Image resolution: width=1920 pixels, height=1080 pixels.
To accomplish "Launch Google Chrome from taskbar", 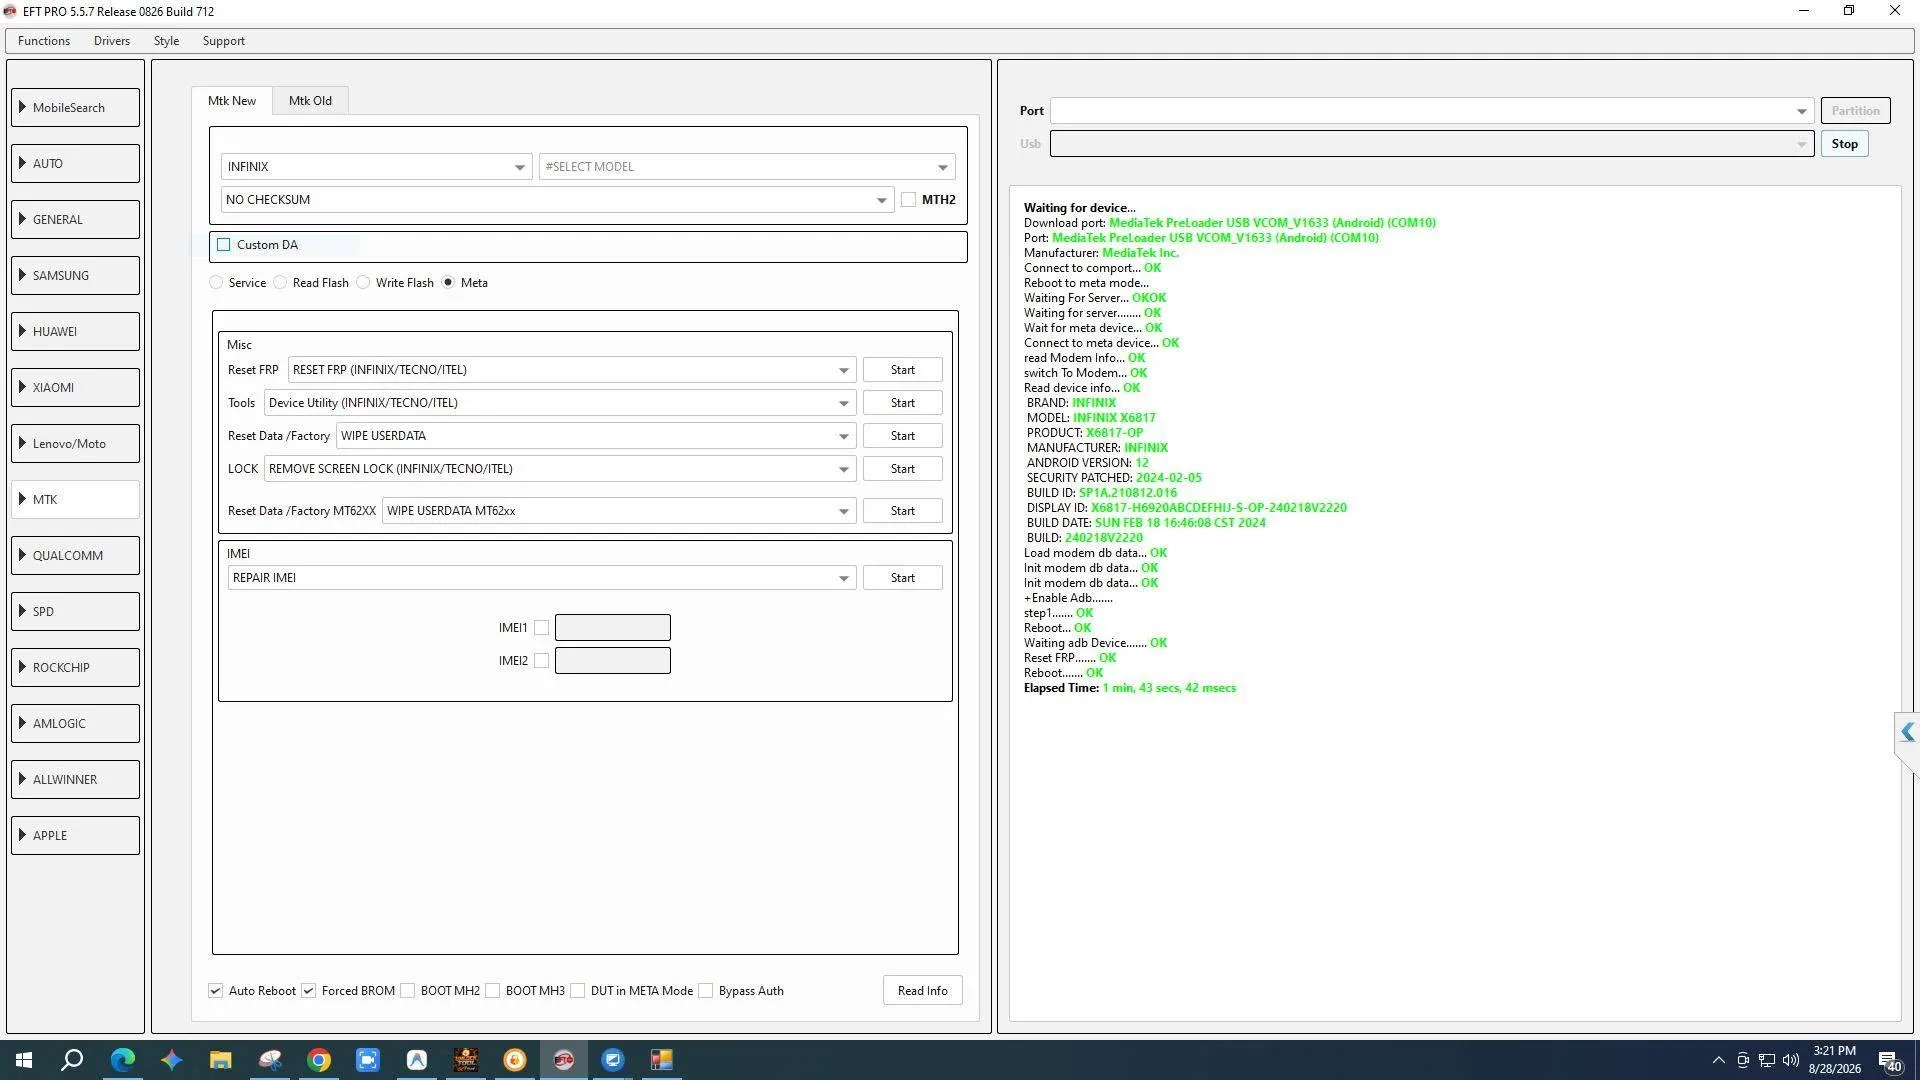I will click(318, 1060).
